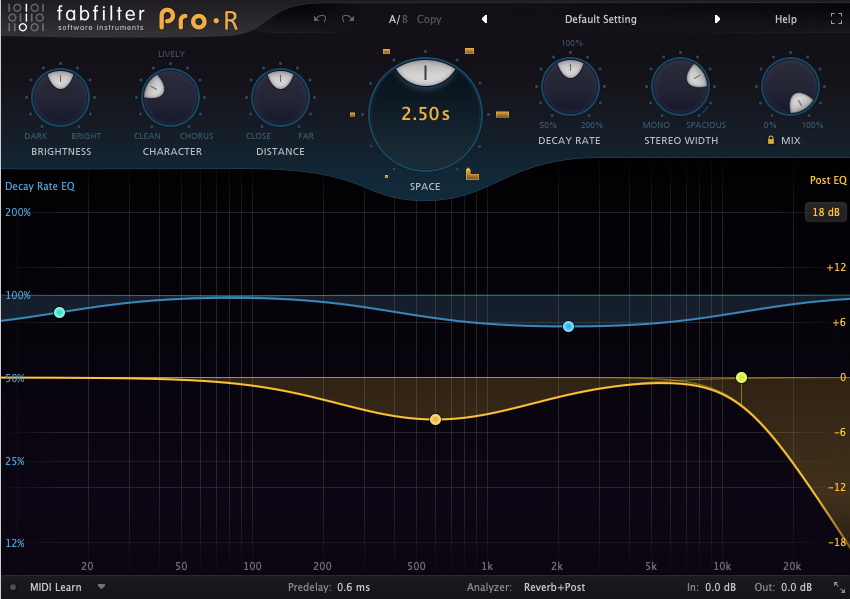Click the 2.50s decay time value
Viewport: 850px width, 599px height.
[x=425, y=114]
